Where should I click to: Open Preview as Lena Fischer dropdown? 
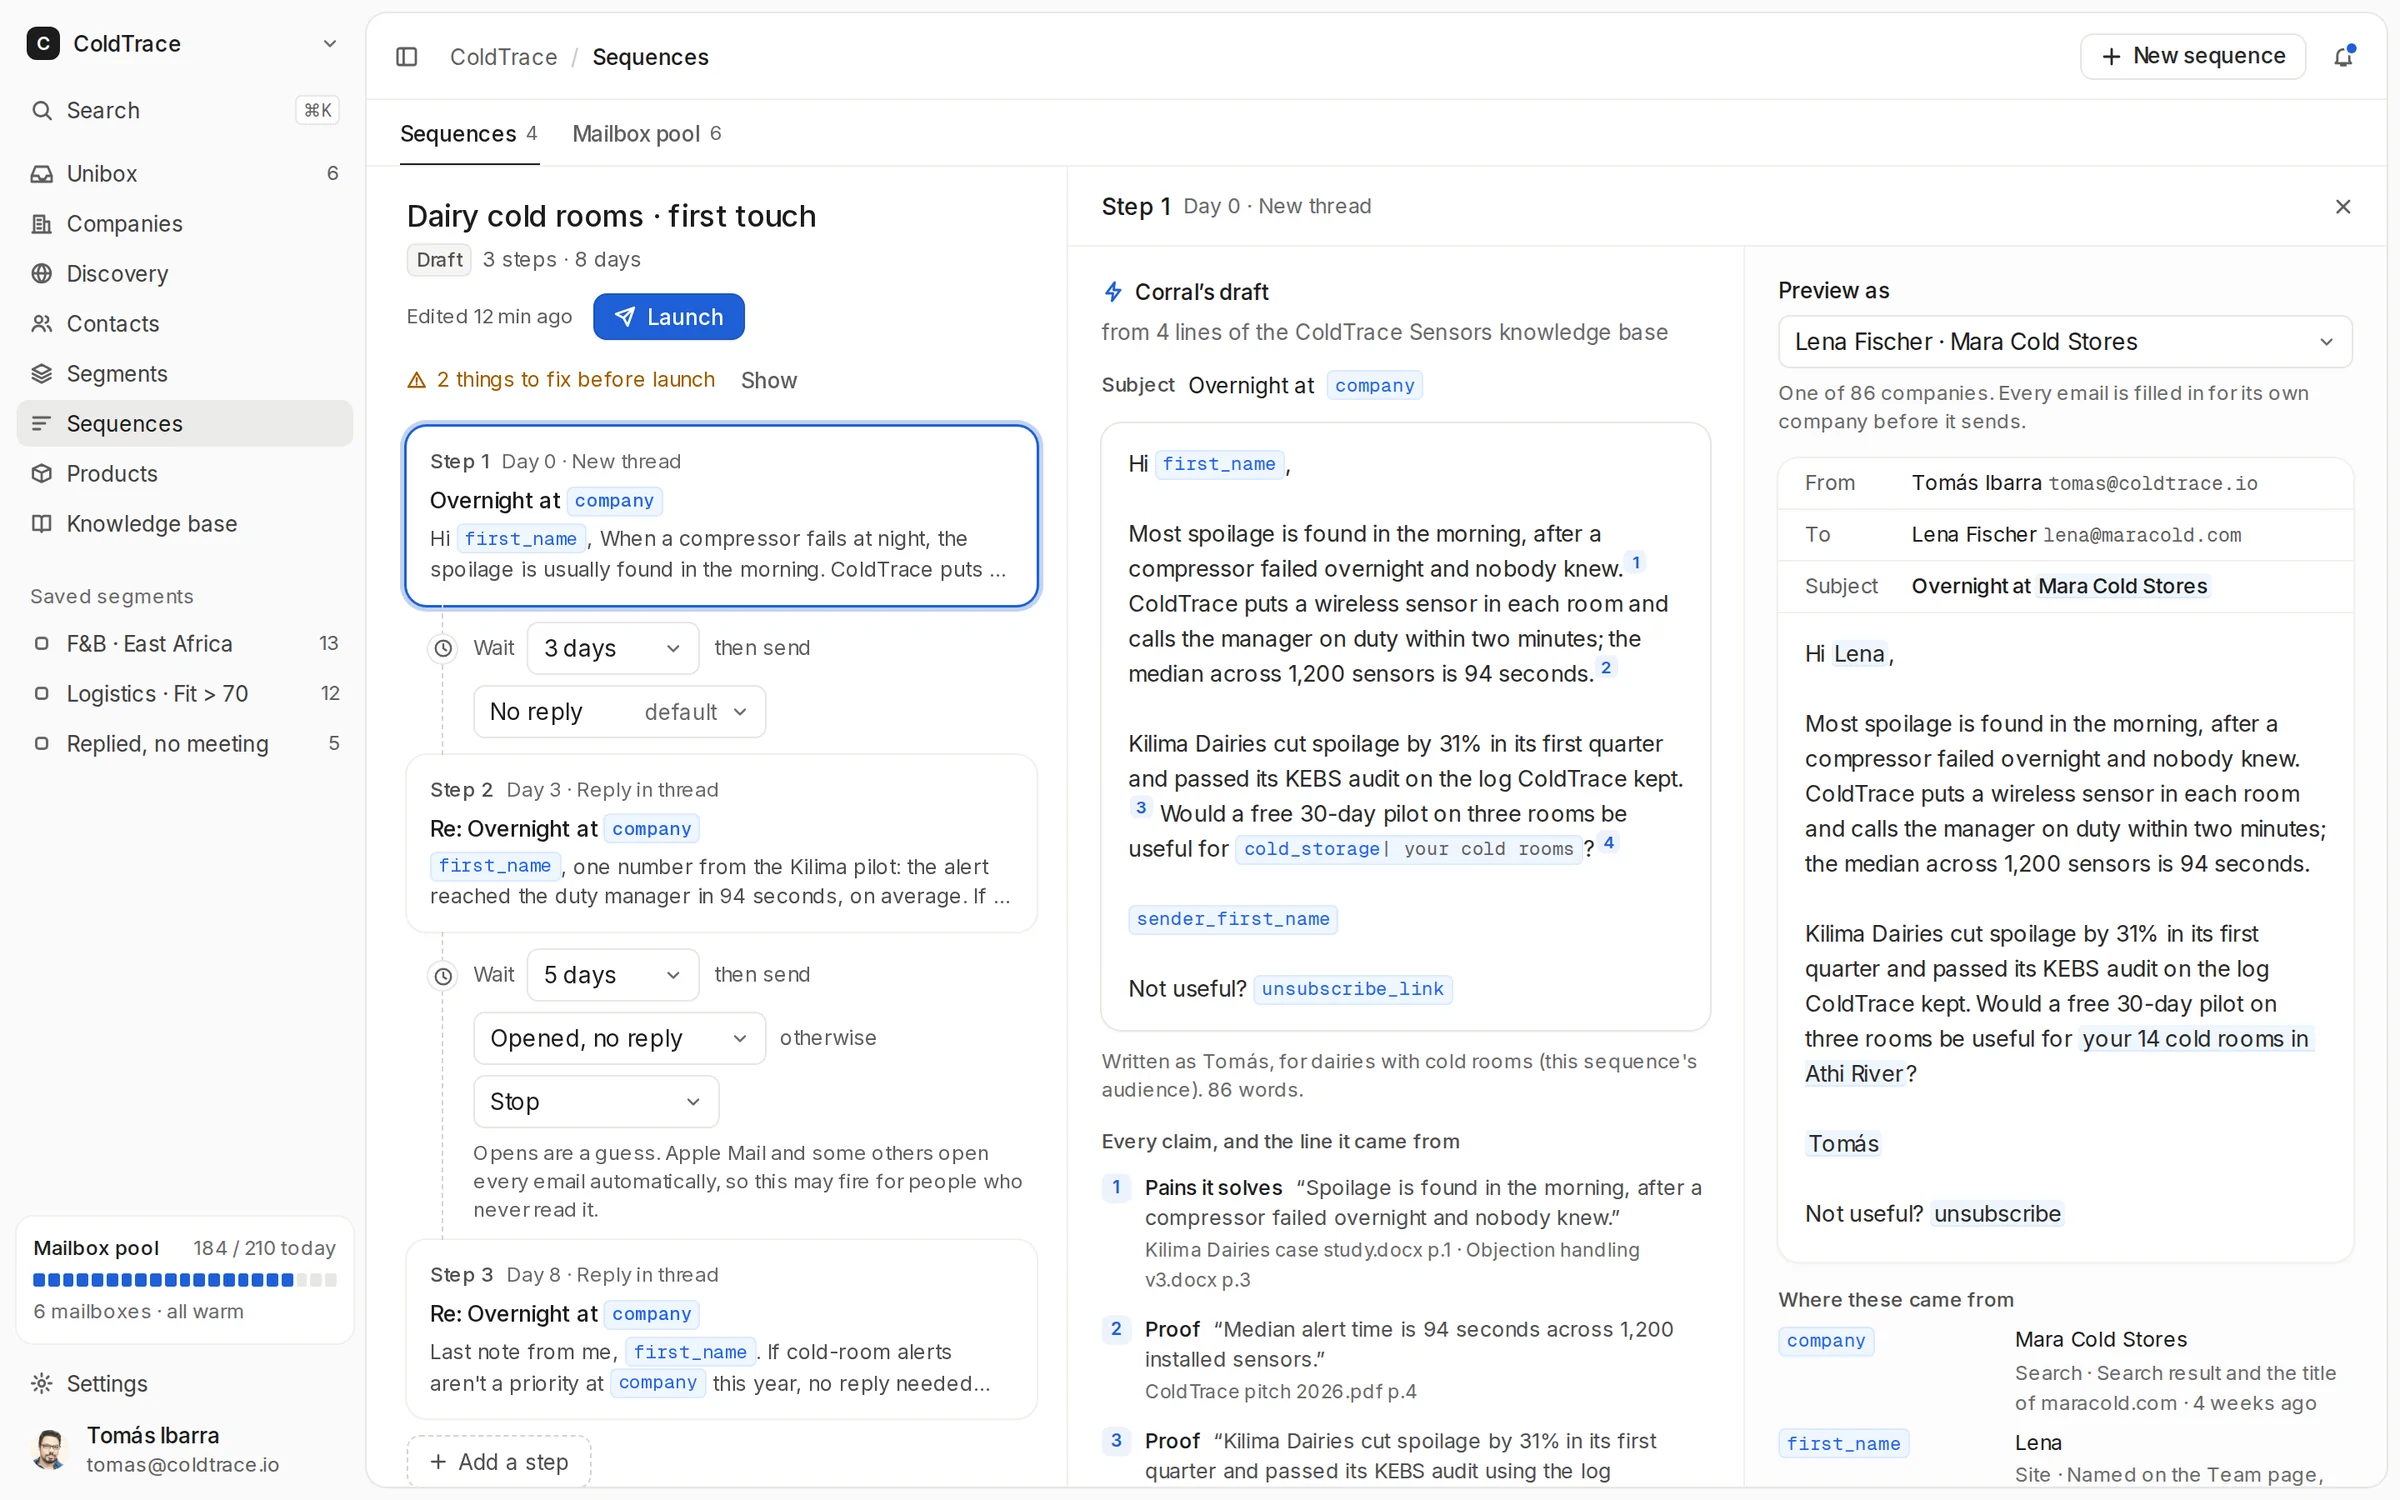[x=2065, y=342]
